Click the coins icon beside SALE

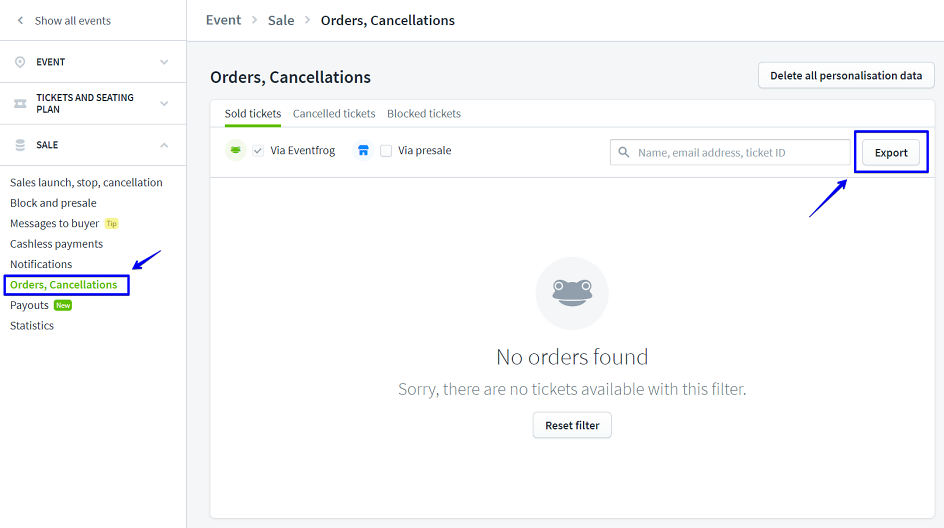[20, 145]
